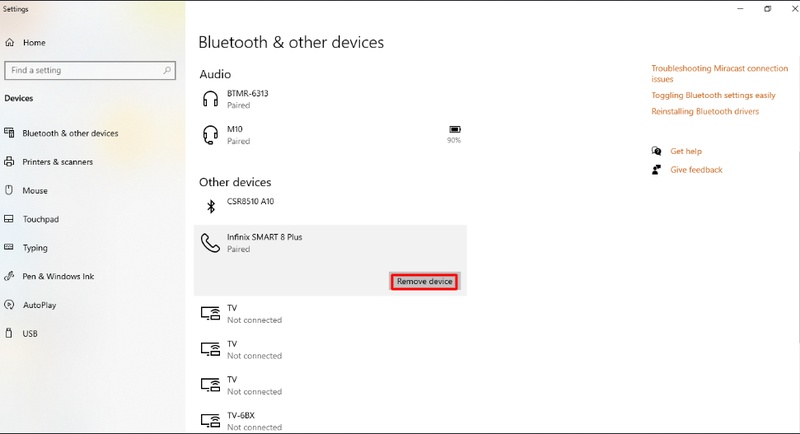
Task: Click the Audio section heading
Action: point(215,74)
